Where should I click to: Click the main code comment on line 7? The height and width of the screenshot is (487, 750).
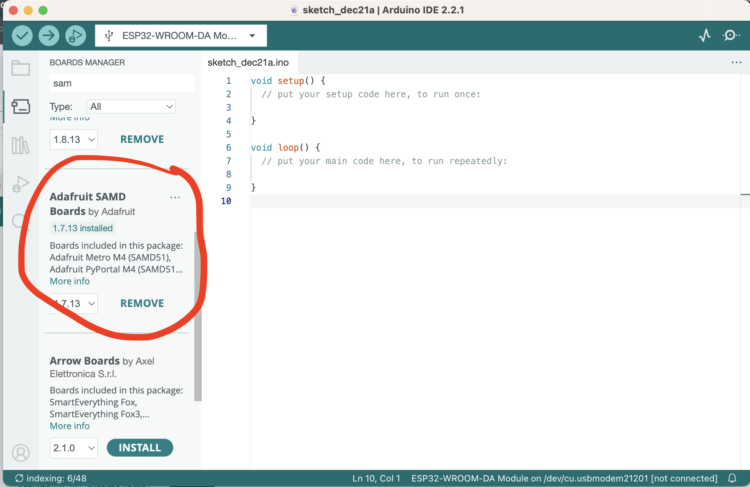(x=384, y=161)
